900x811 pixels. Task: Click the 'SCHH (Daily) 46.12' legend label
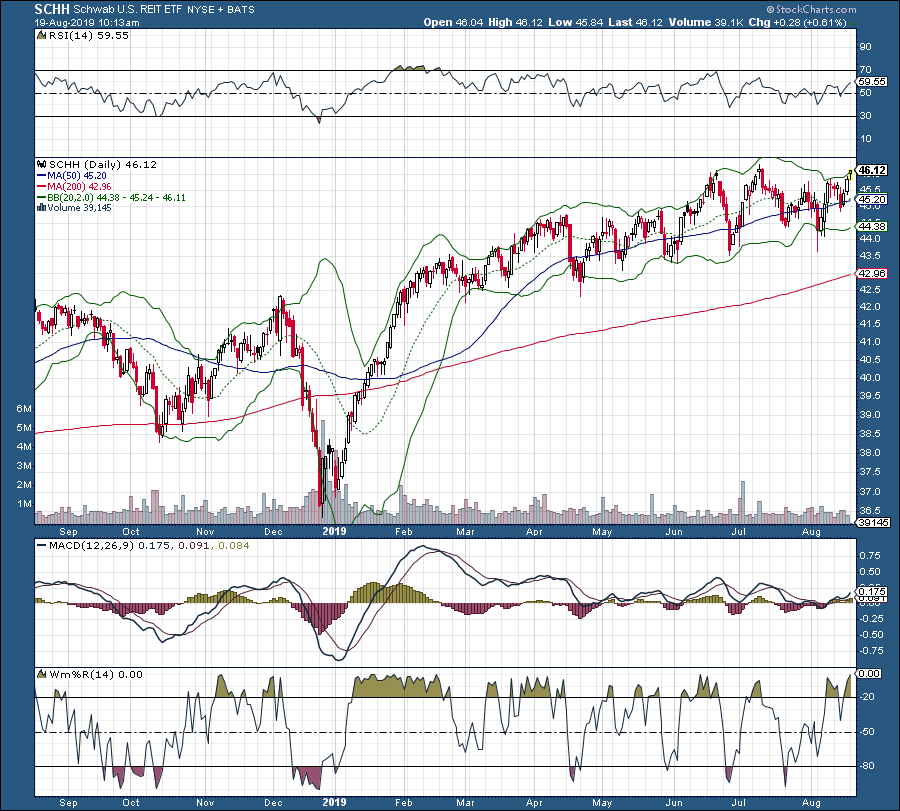103,165
